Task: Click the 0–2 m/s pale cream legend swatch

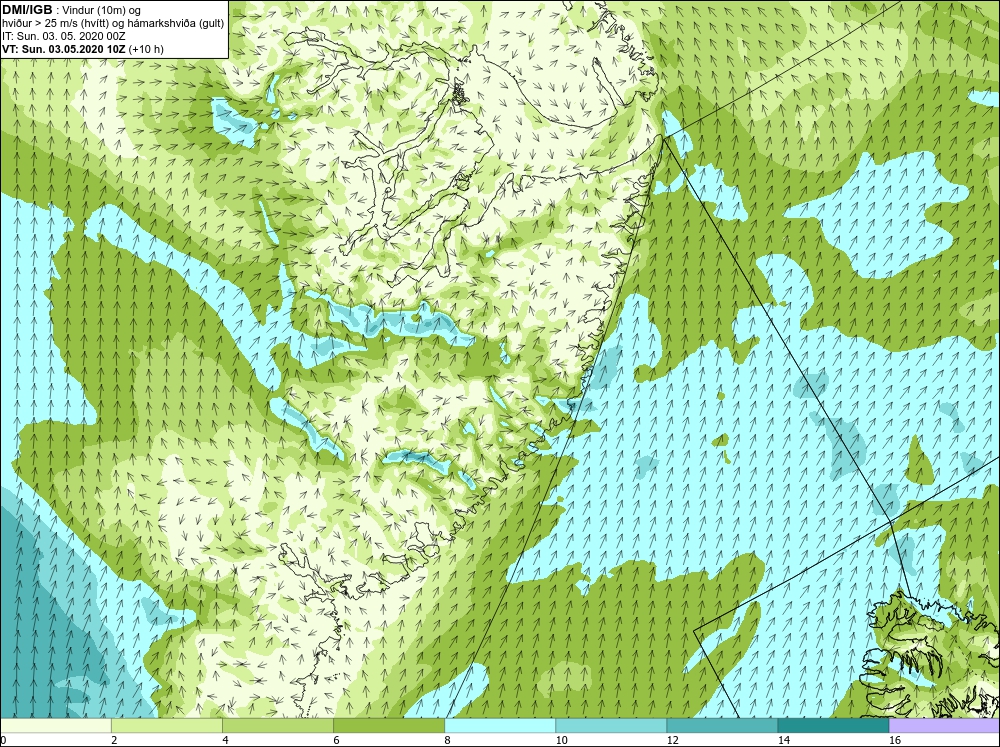Action: [x=55, y=725]
